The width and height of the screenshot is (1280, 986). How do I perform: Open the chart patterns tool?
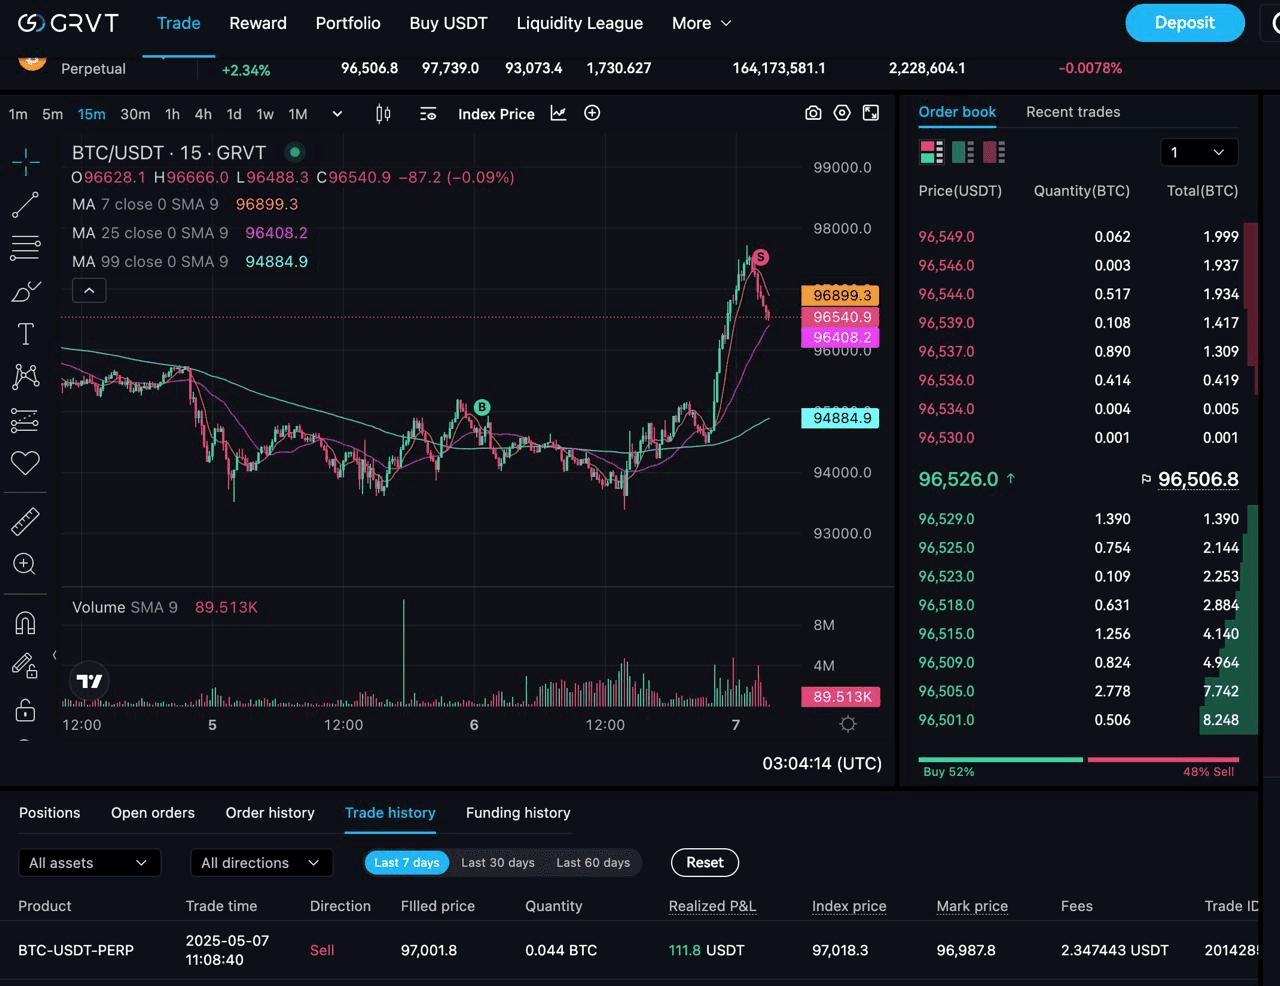click(25, 377)
